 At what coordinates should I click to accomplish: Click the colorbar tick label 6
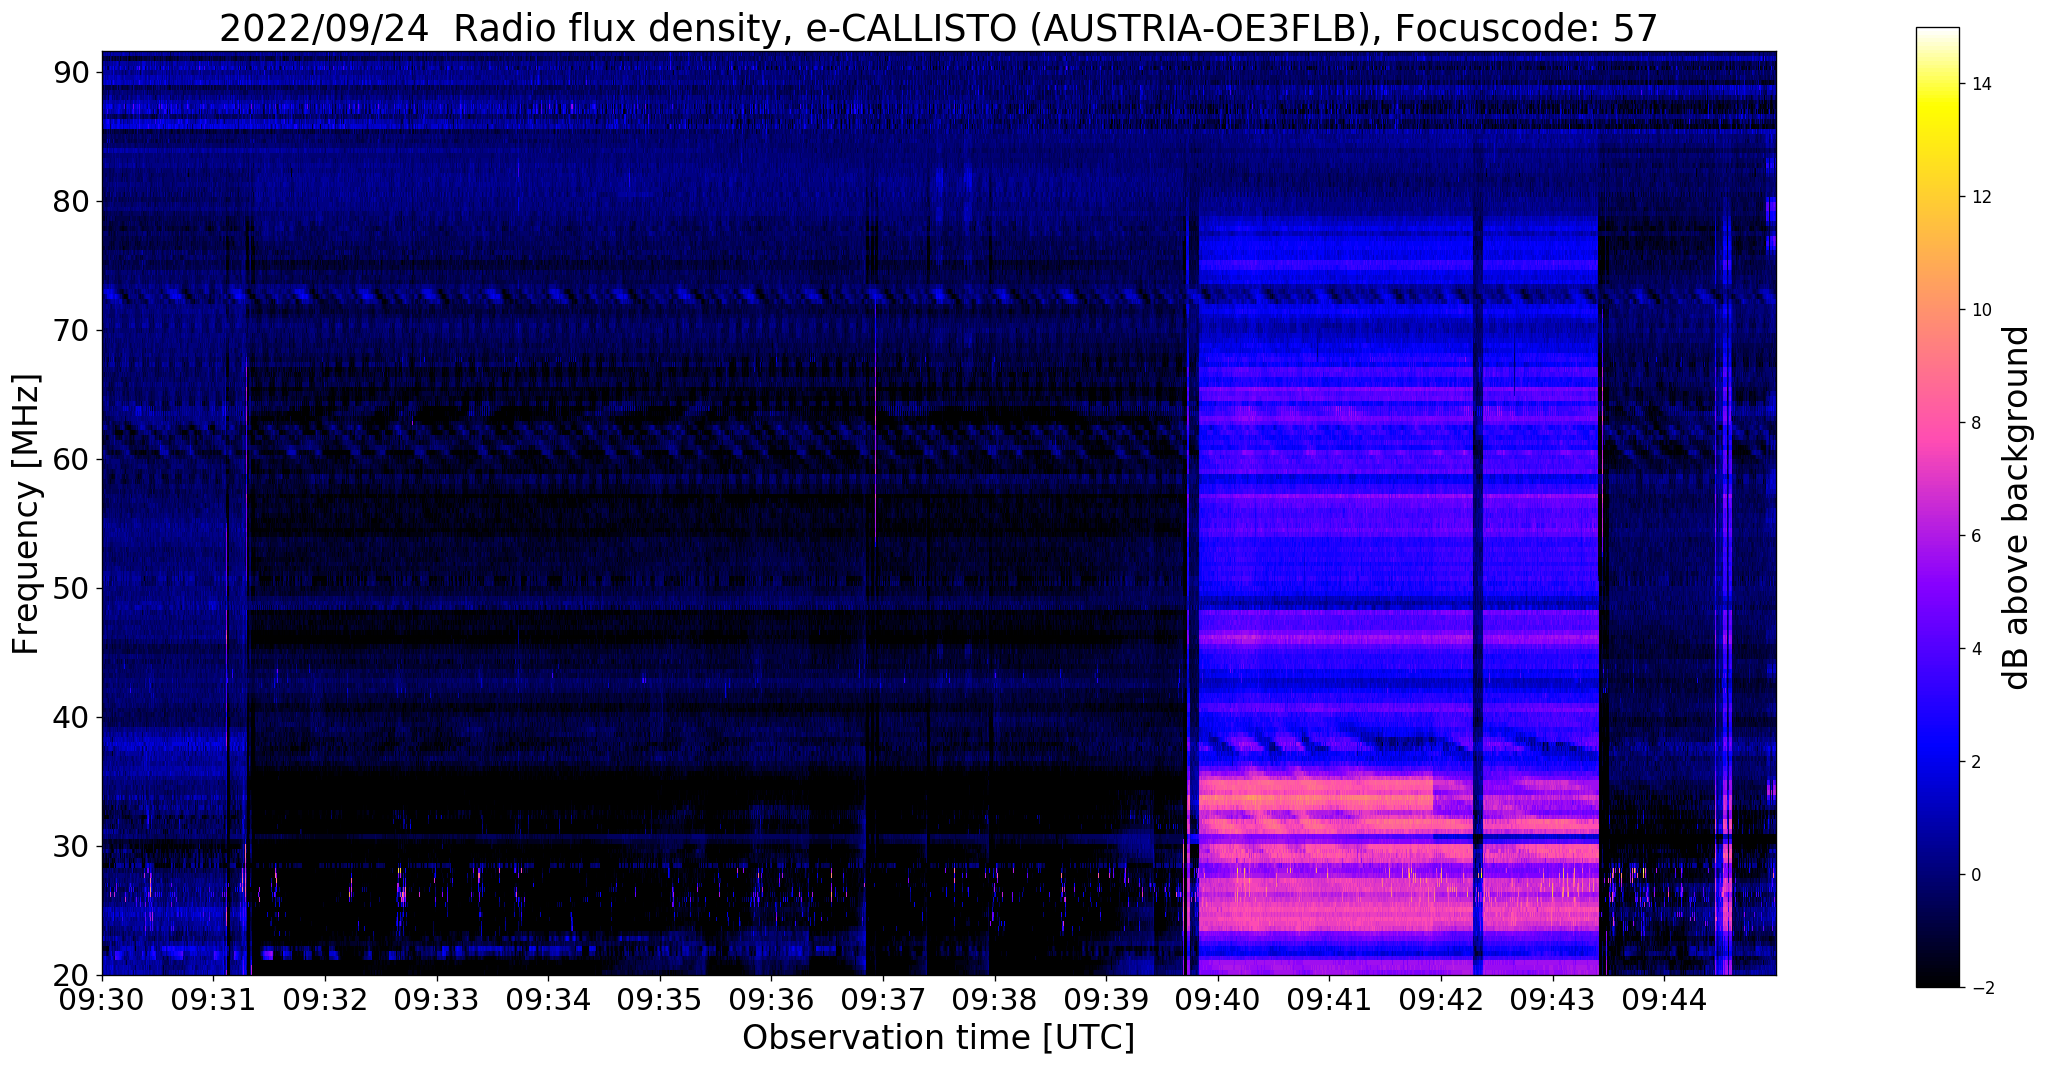[1975, 536]
